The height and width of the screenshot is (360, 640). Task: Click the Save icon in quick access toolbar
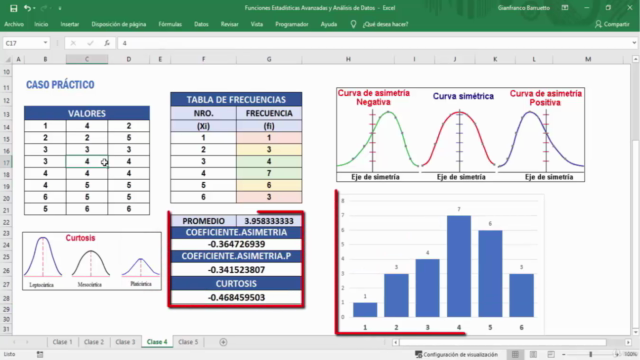(13, 8)
